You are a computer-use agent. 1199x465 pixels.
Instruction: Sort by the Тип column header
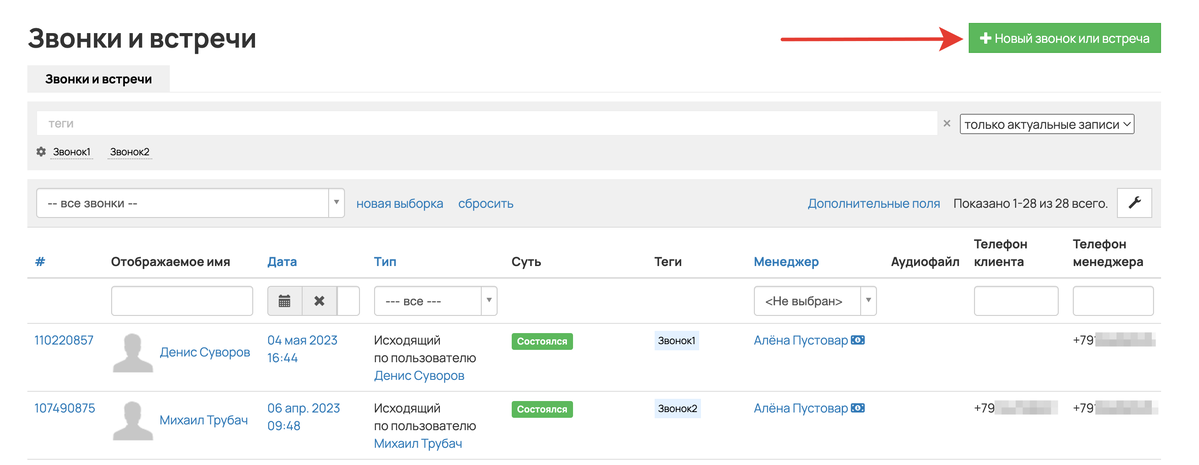click(x=385, y=262)
